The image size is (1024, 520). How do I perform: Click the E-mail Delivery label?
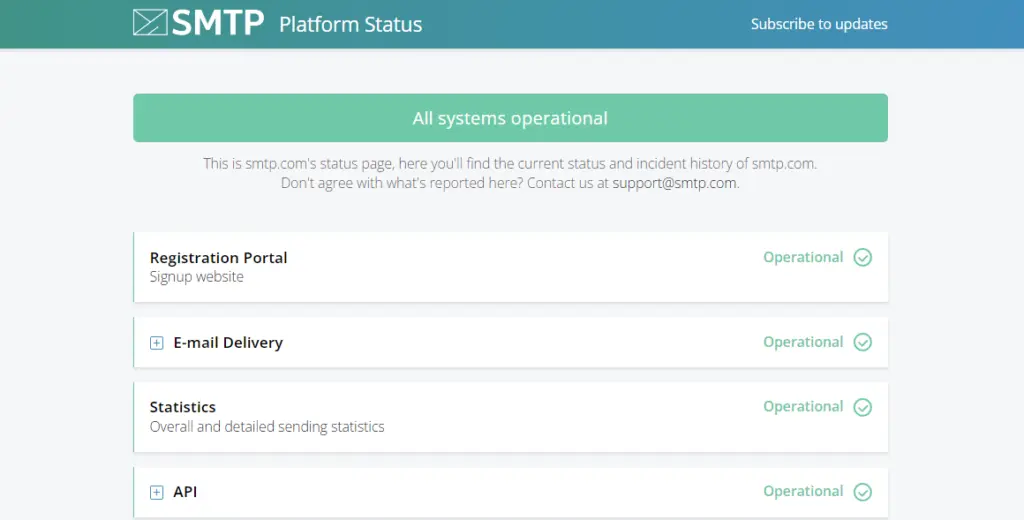coord(228,343)
